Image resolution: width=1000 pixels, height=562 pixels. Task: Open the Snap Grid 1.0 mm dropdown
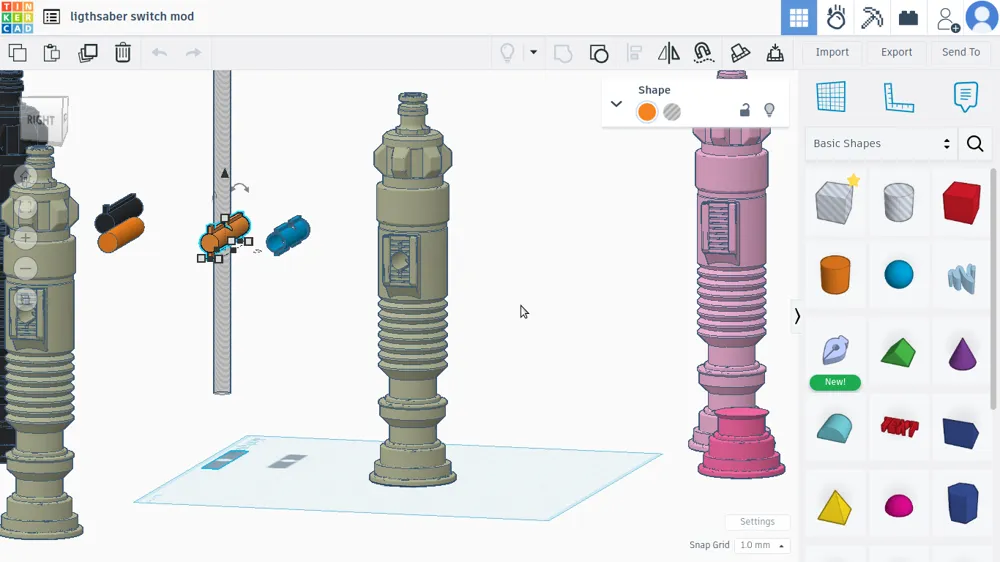[762, 545]
